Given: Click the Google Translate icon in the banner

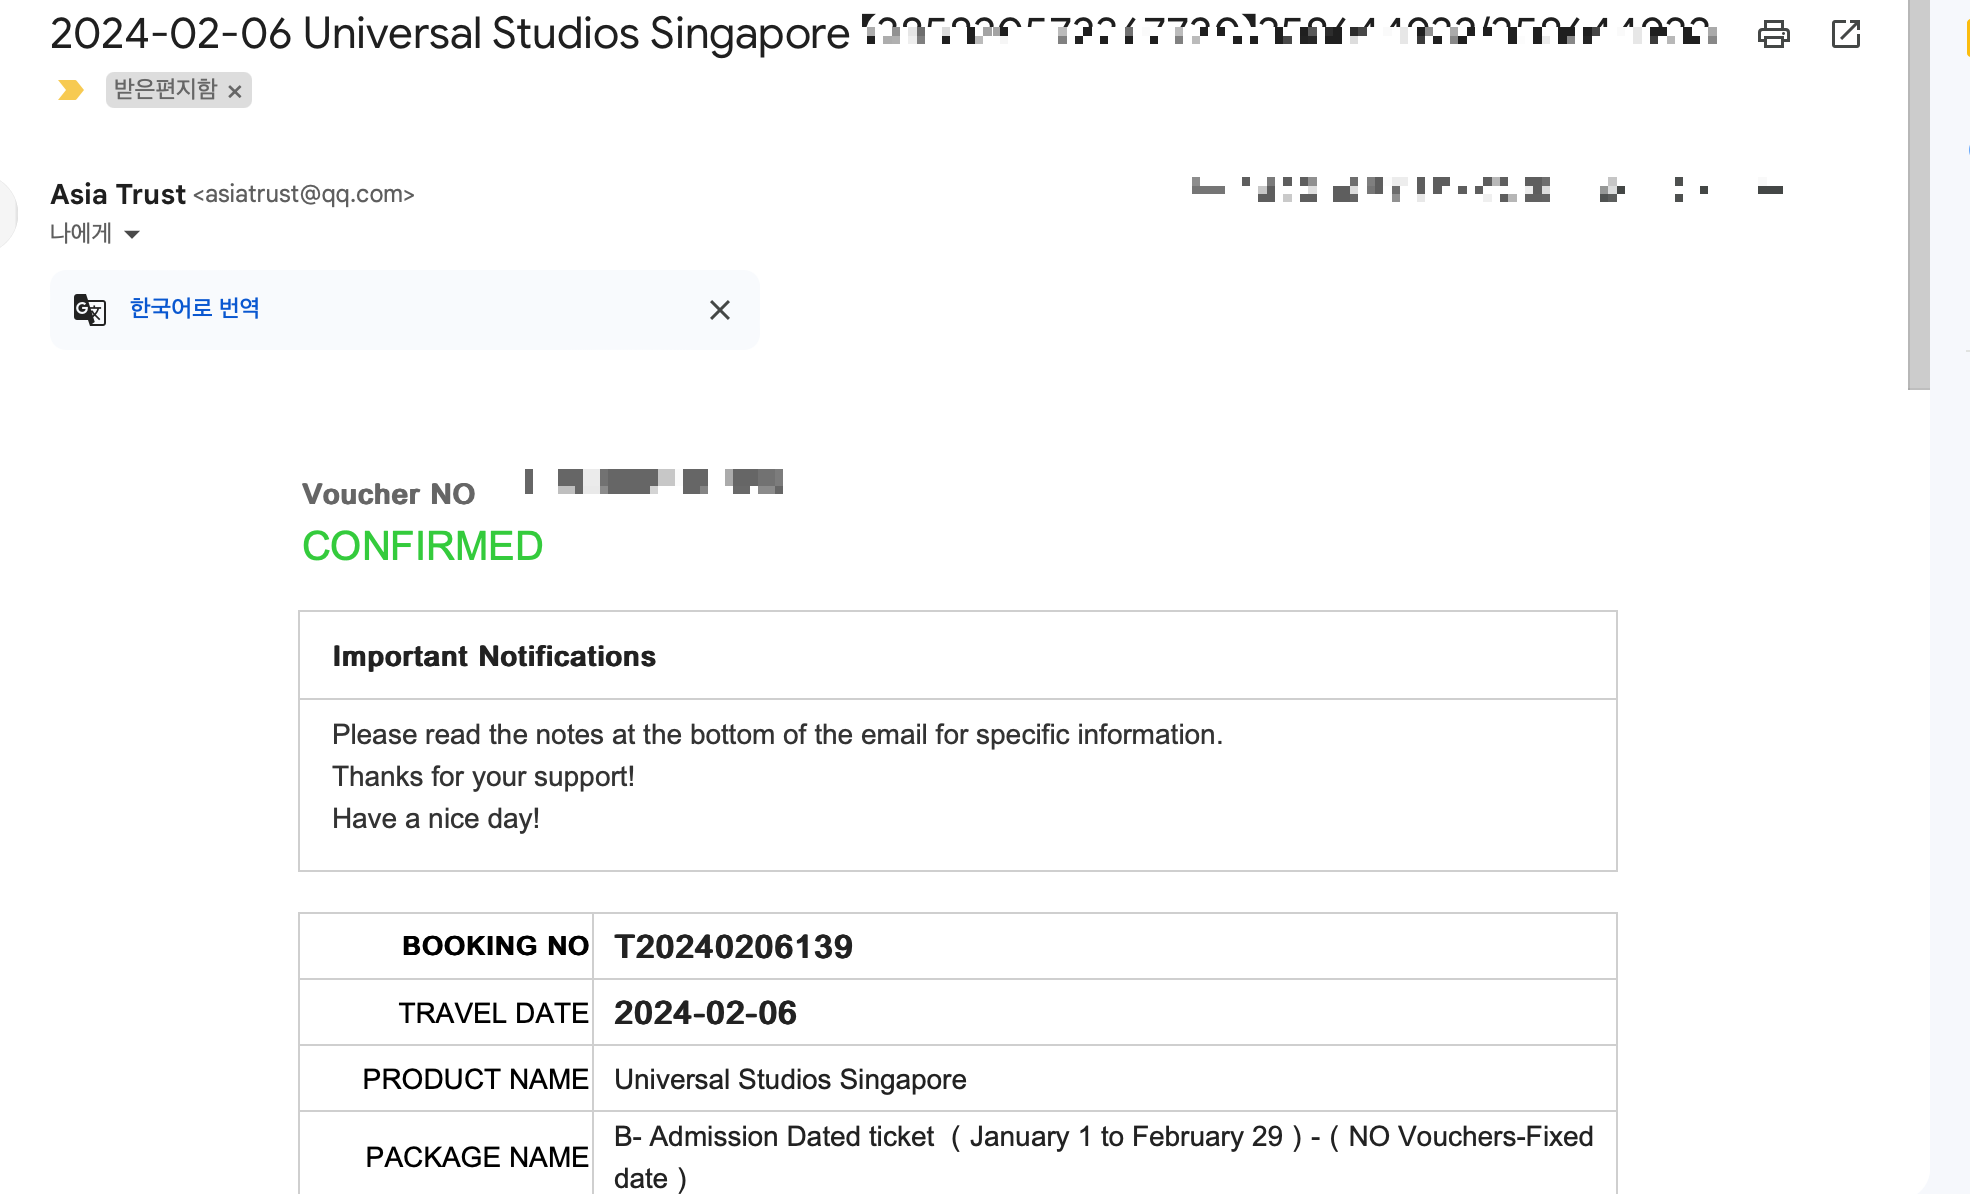Looking at the screenshot, I should [90, 310].
